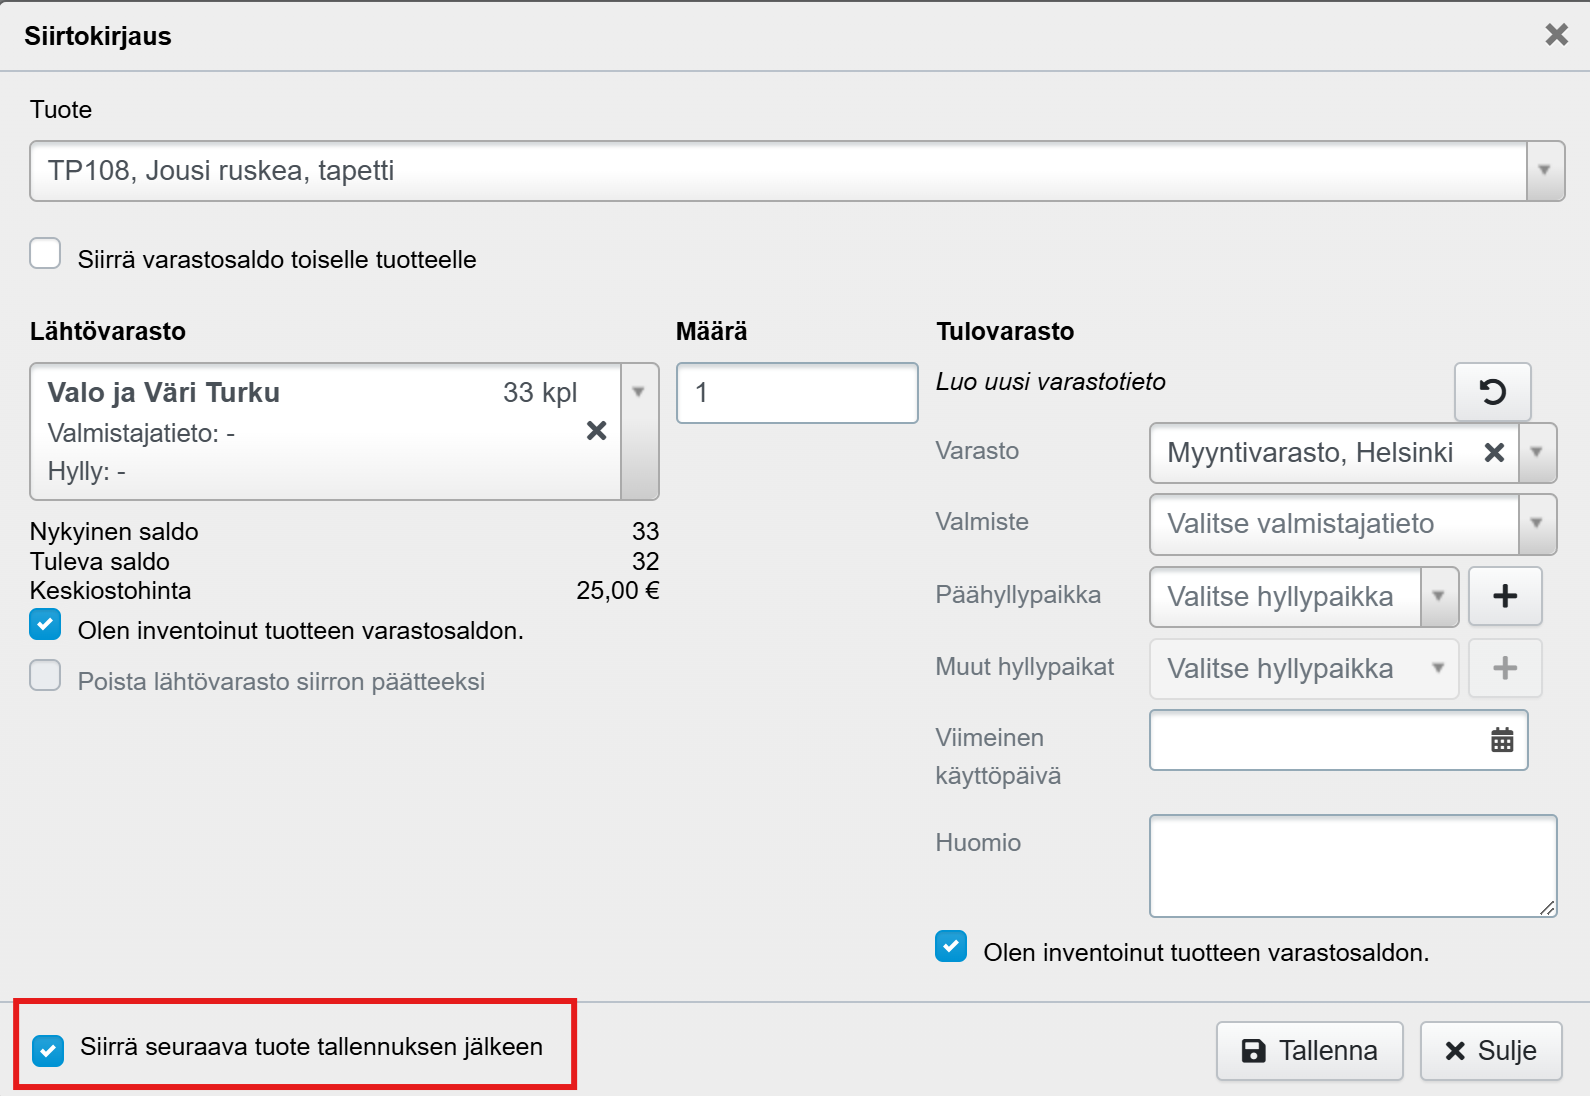Viewport: 1590px width, 1096px height.
Task: Click the reset arrow icon in Tulovarasto
Action: [1492, 392]
